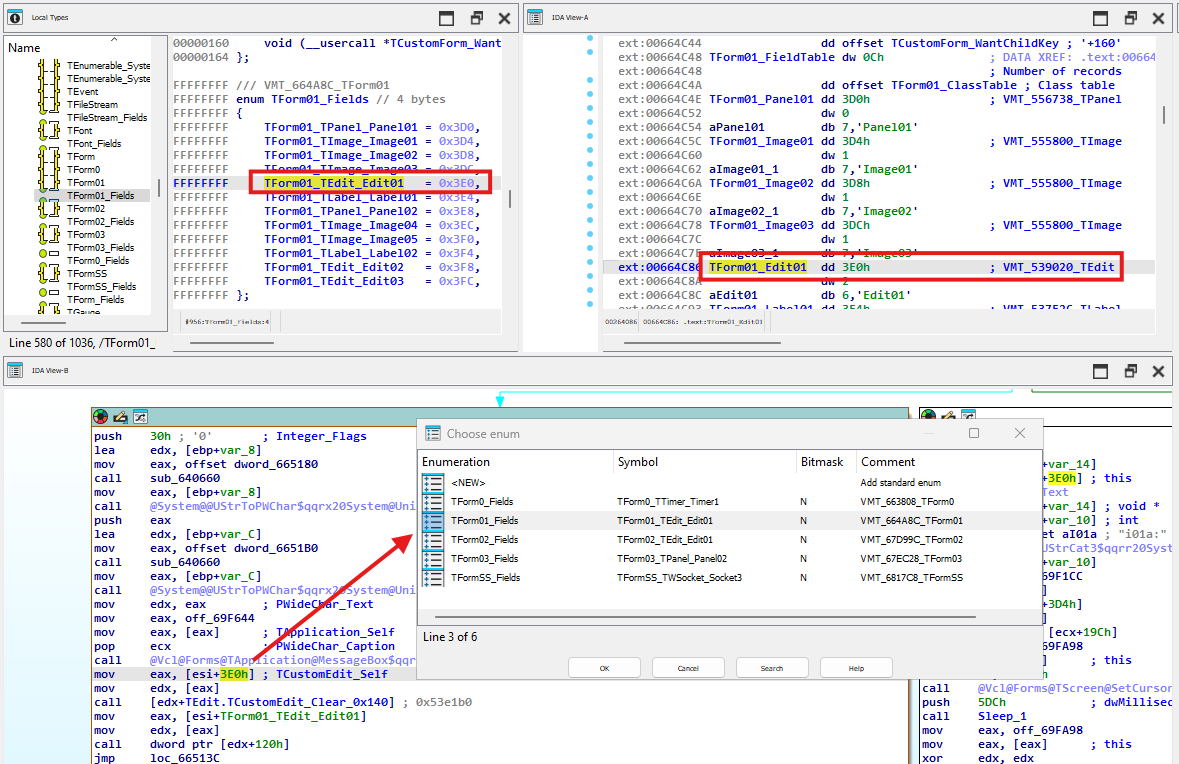
Task: Sort by Enumeration column header
Action: pos(516,462)
